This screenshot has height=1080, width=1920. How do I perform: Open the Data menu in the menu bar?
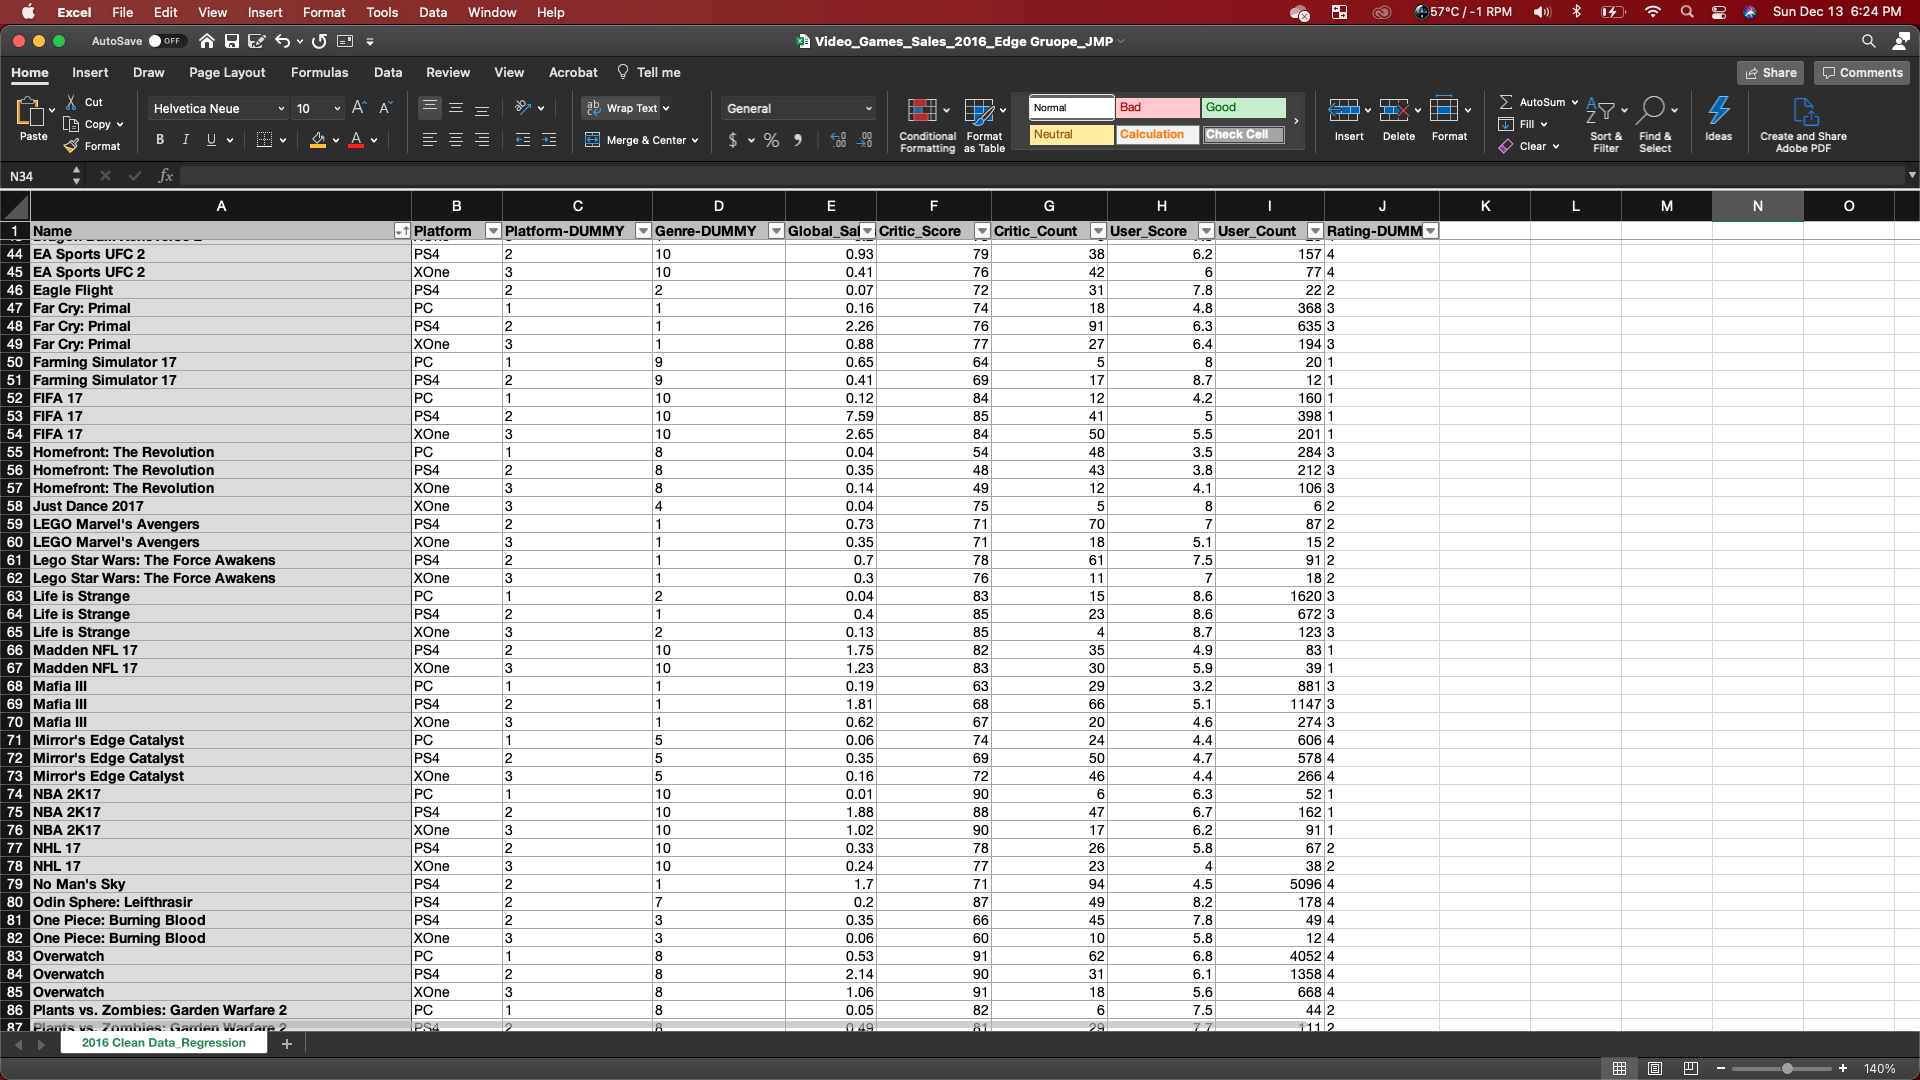click(432, 12)
